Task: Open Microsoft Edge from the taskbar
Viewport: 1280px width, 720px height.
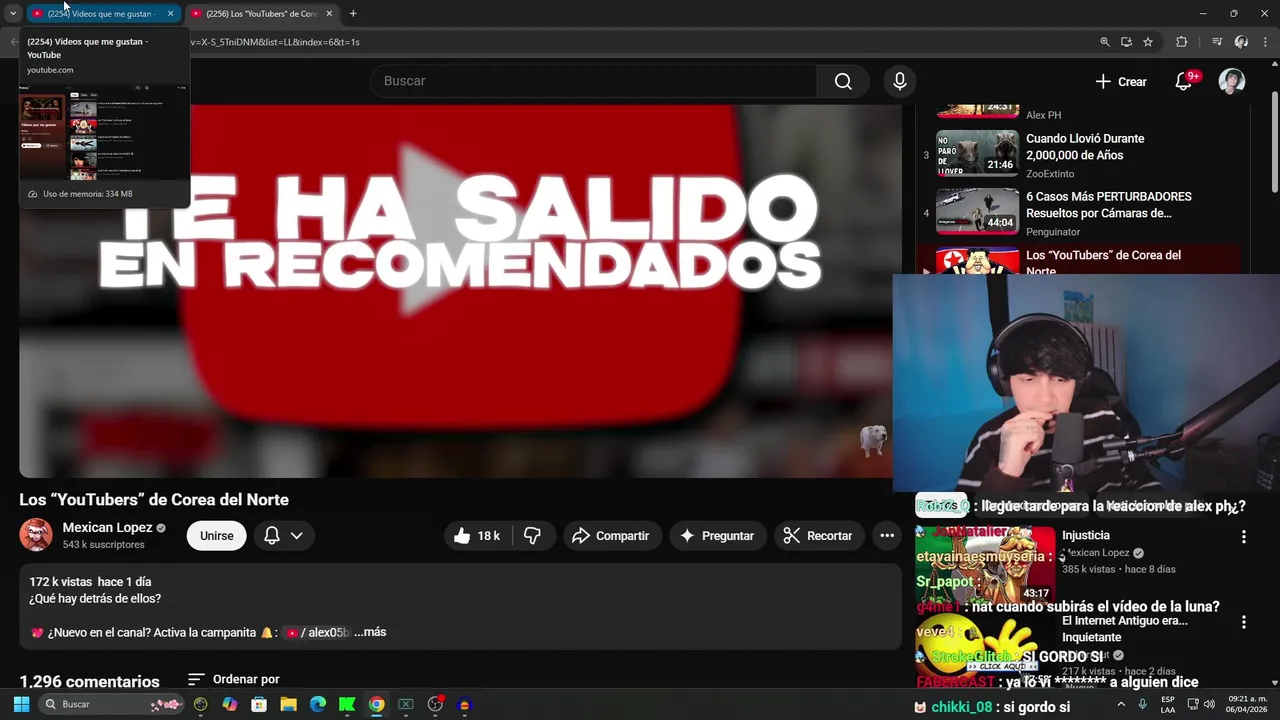Action: point(318,704)
